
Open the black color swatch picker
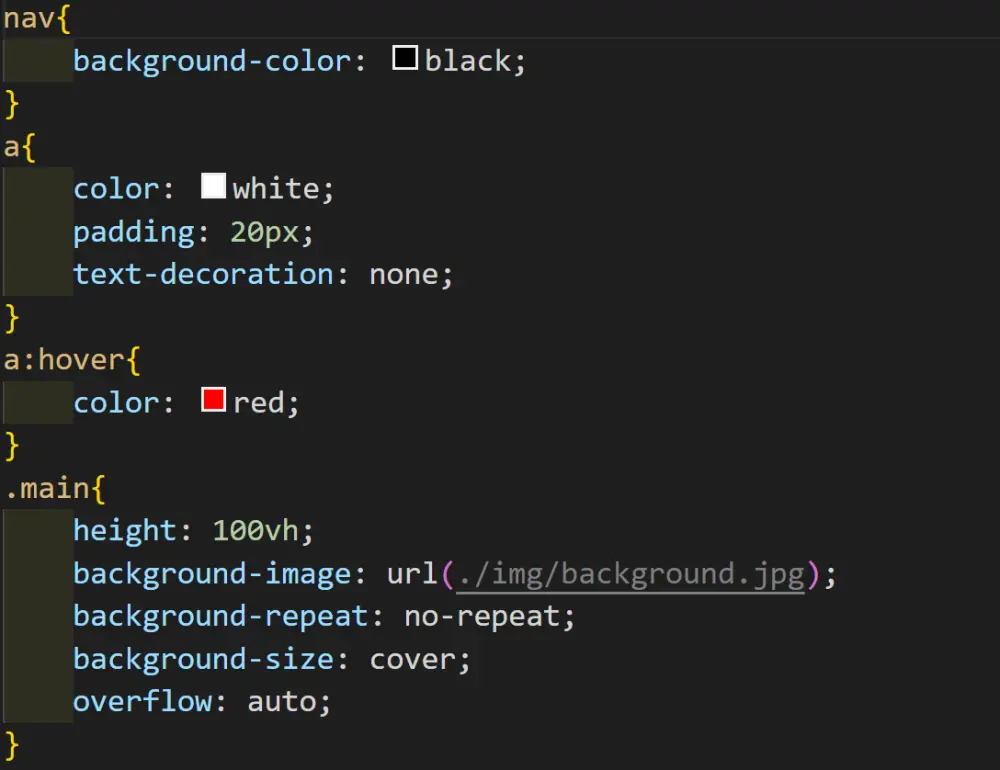tap(405, 58)
